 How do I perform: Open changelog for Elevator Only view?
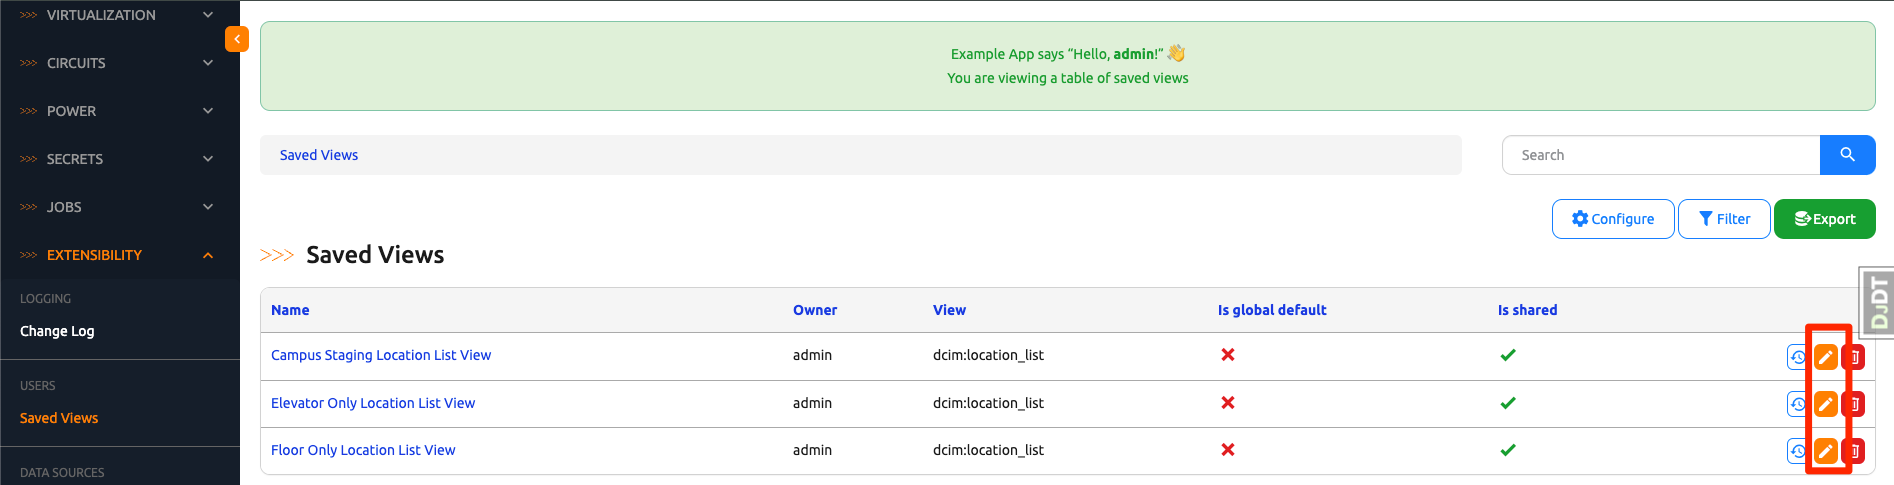(1797, 404)
